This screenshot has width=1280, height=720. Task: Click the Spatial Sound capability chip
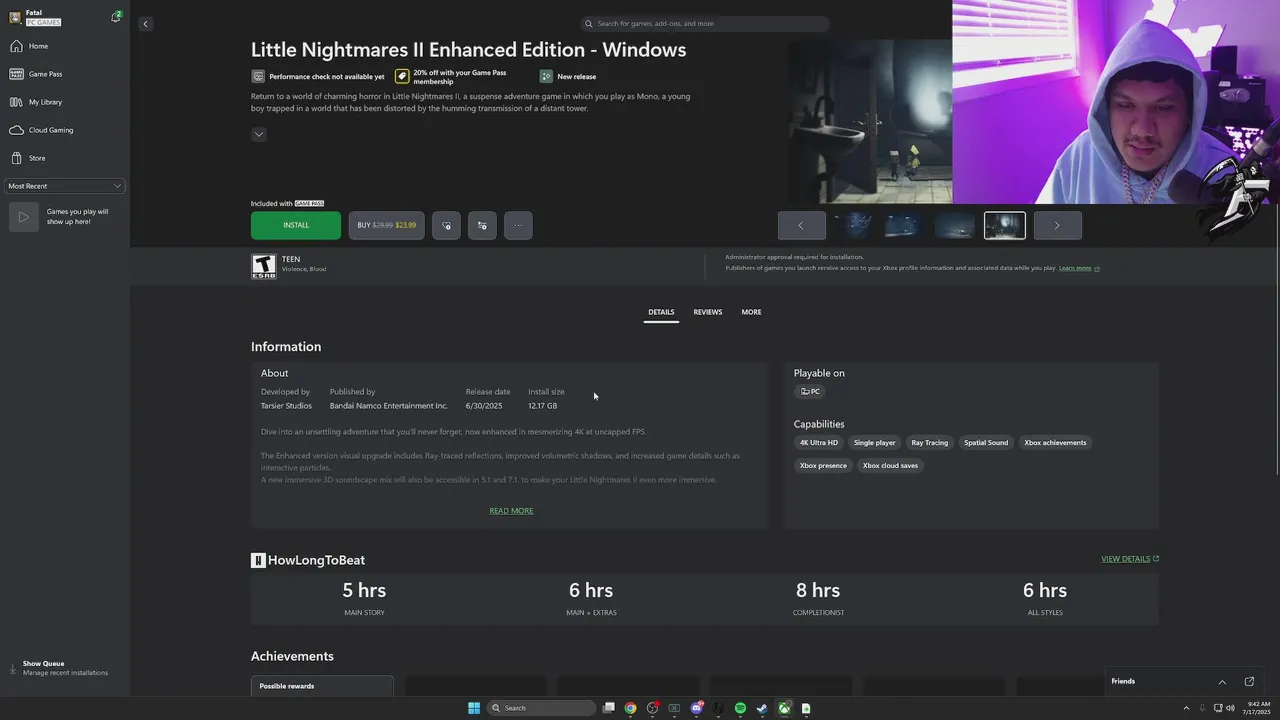[x=986, y=443]
